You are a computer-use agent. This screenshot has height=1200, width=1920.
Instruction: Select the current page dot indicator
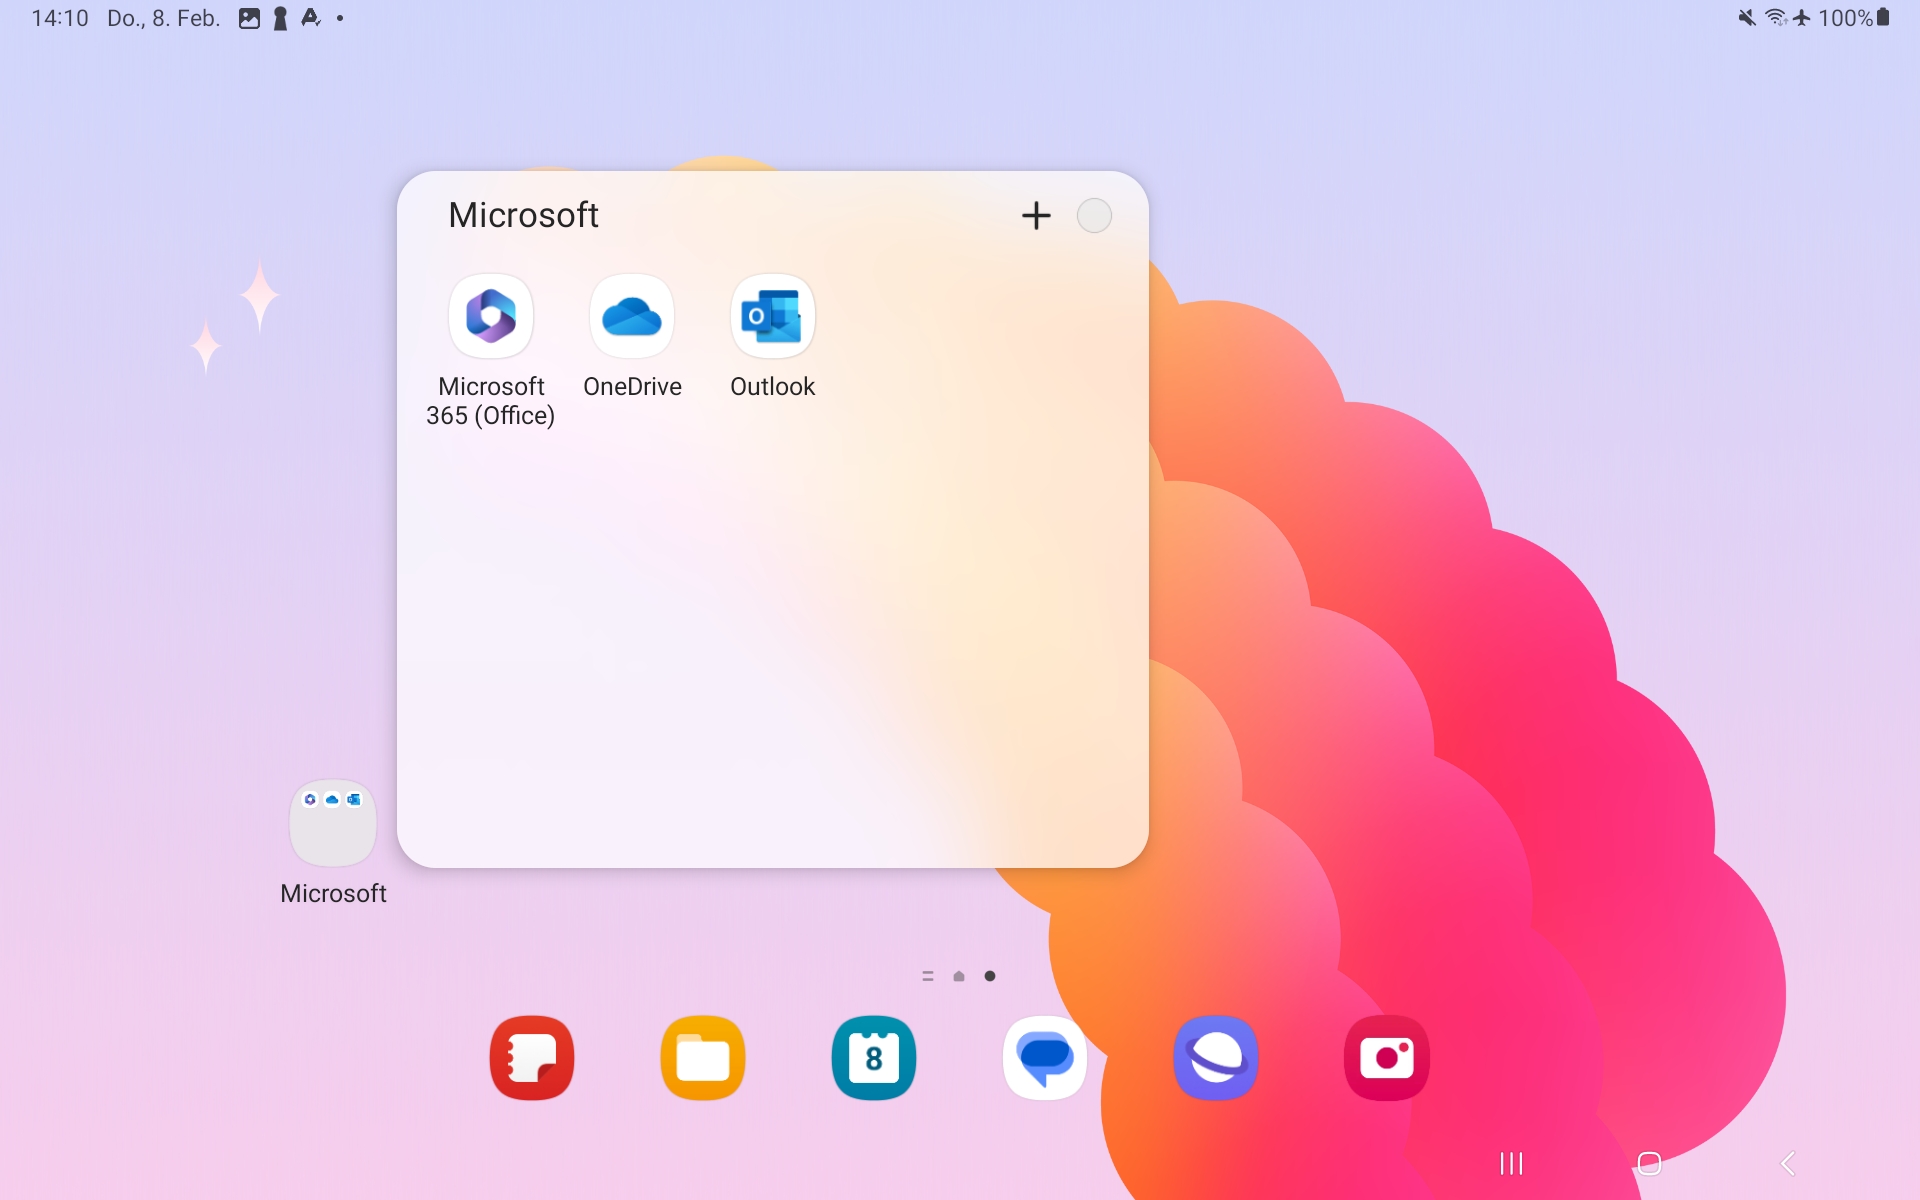click(990, 976)
